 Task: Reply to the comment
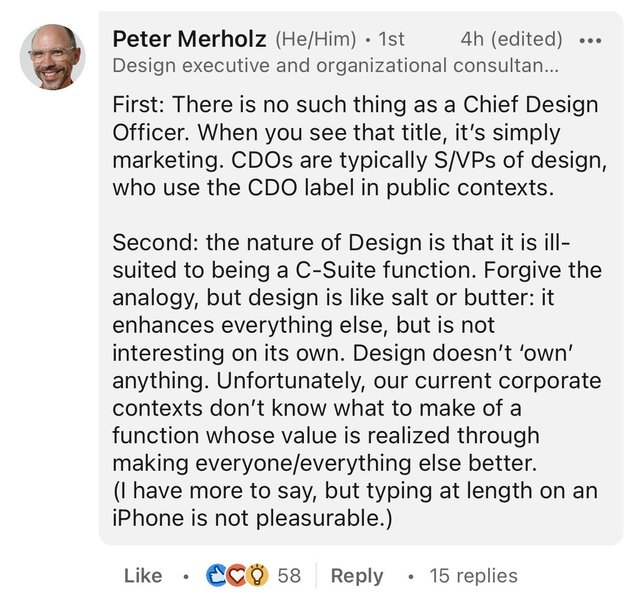click(x=356, y=575)
